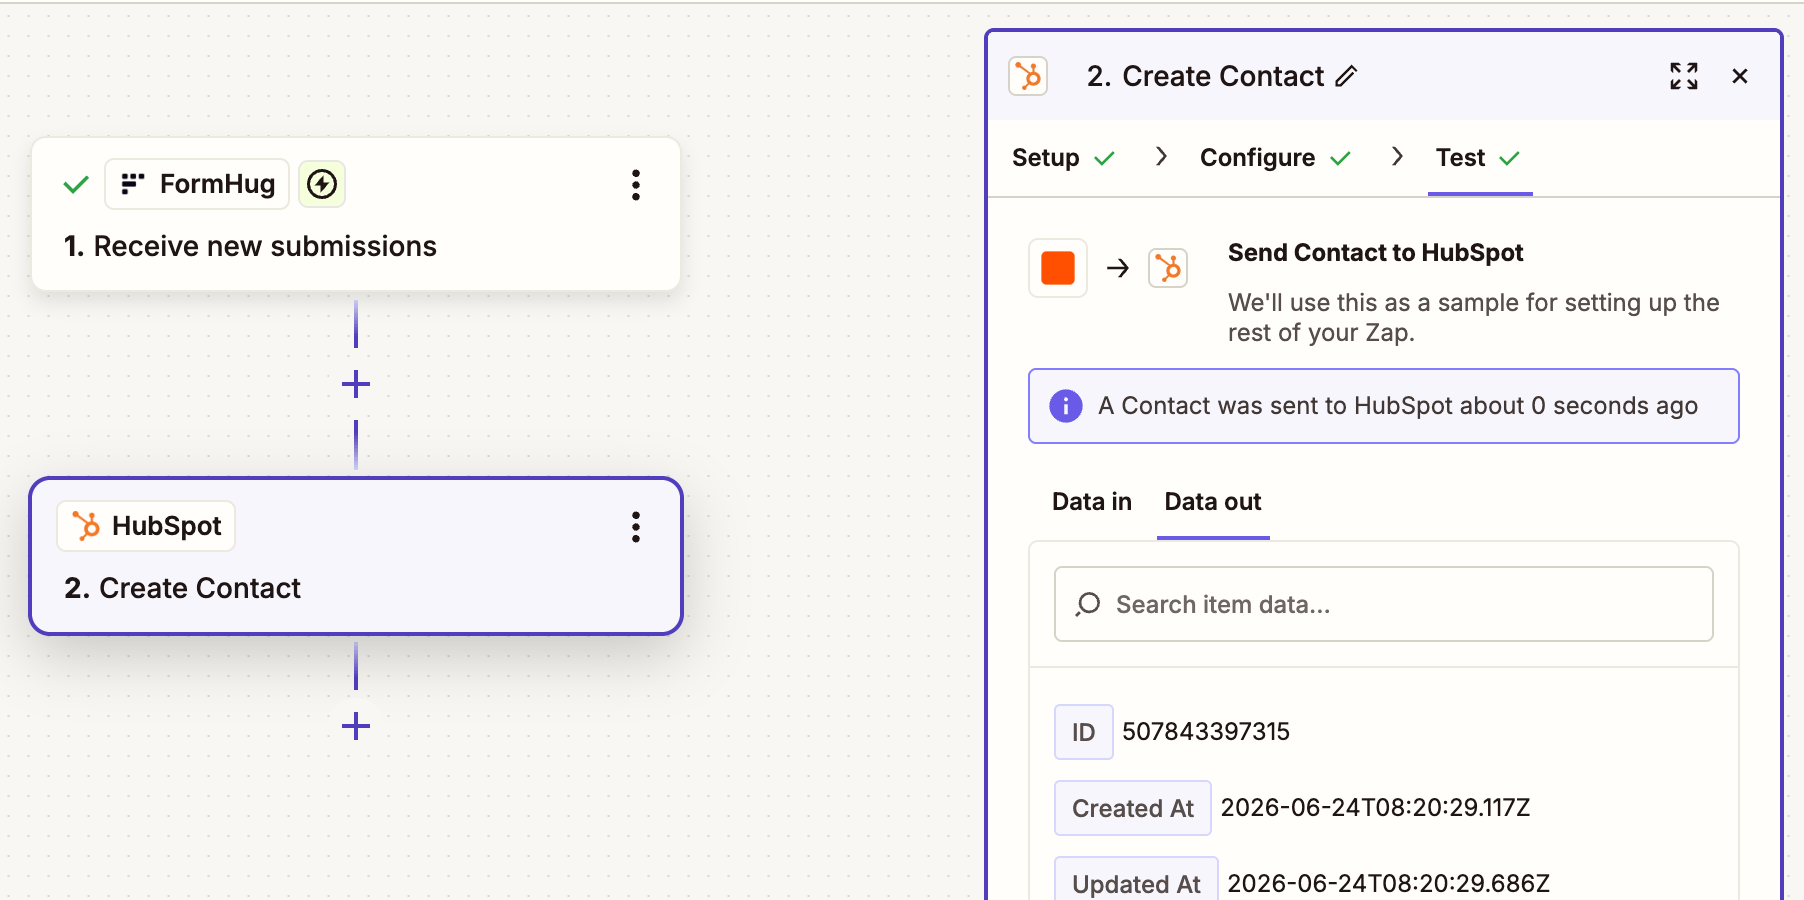
Task: Close the Create Contact panel
Action: (1740, 76)
